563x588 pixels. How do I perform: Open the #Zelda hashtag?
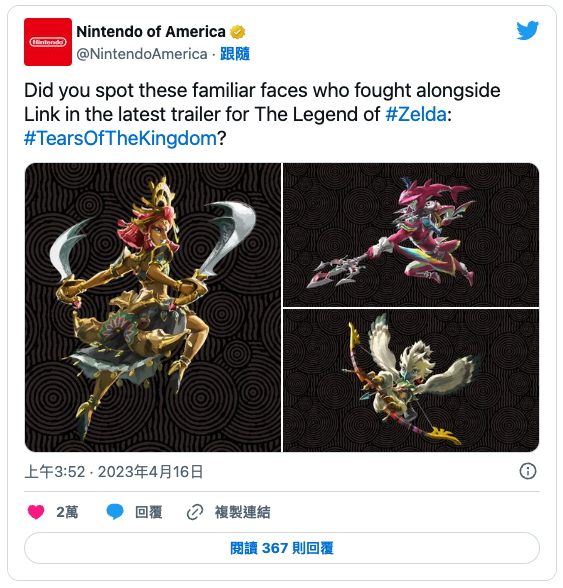416,114
